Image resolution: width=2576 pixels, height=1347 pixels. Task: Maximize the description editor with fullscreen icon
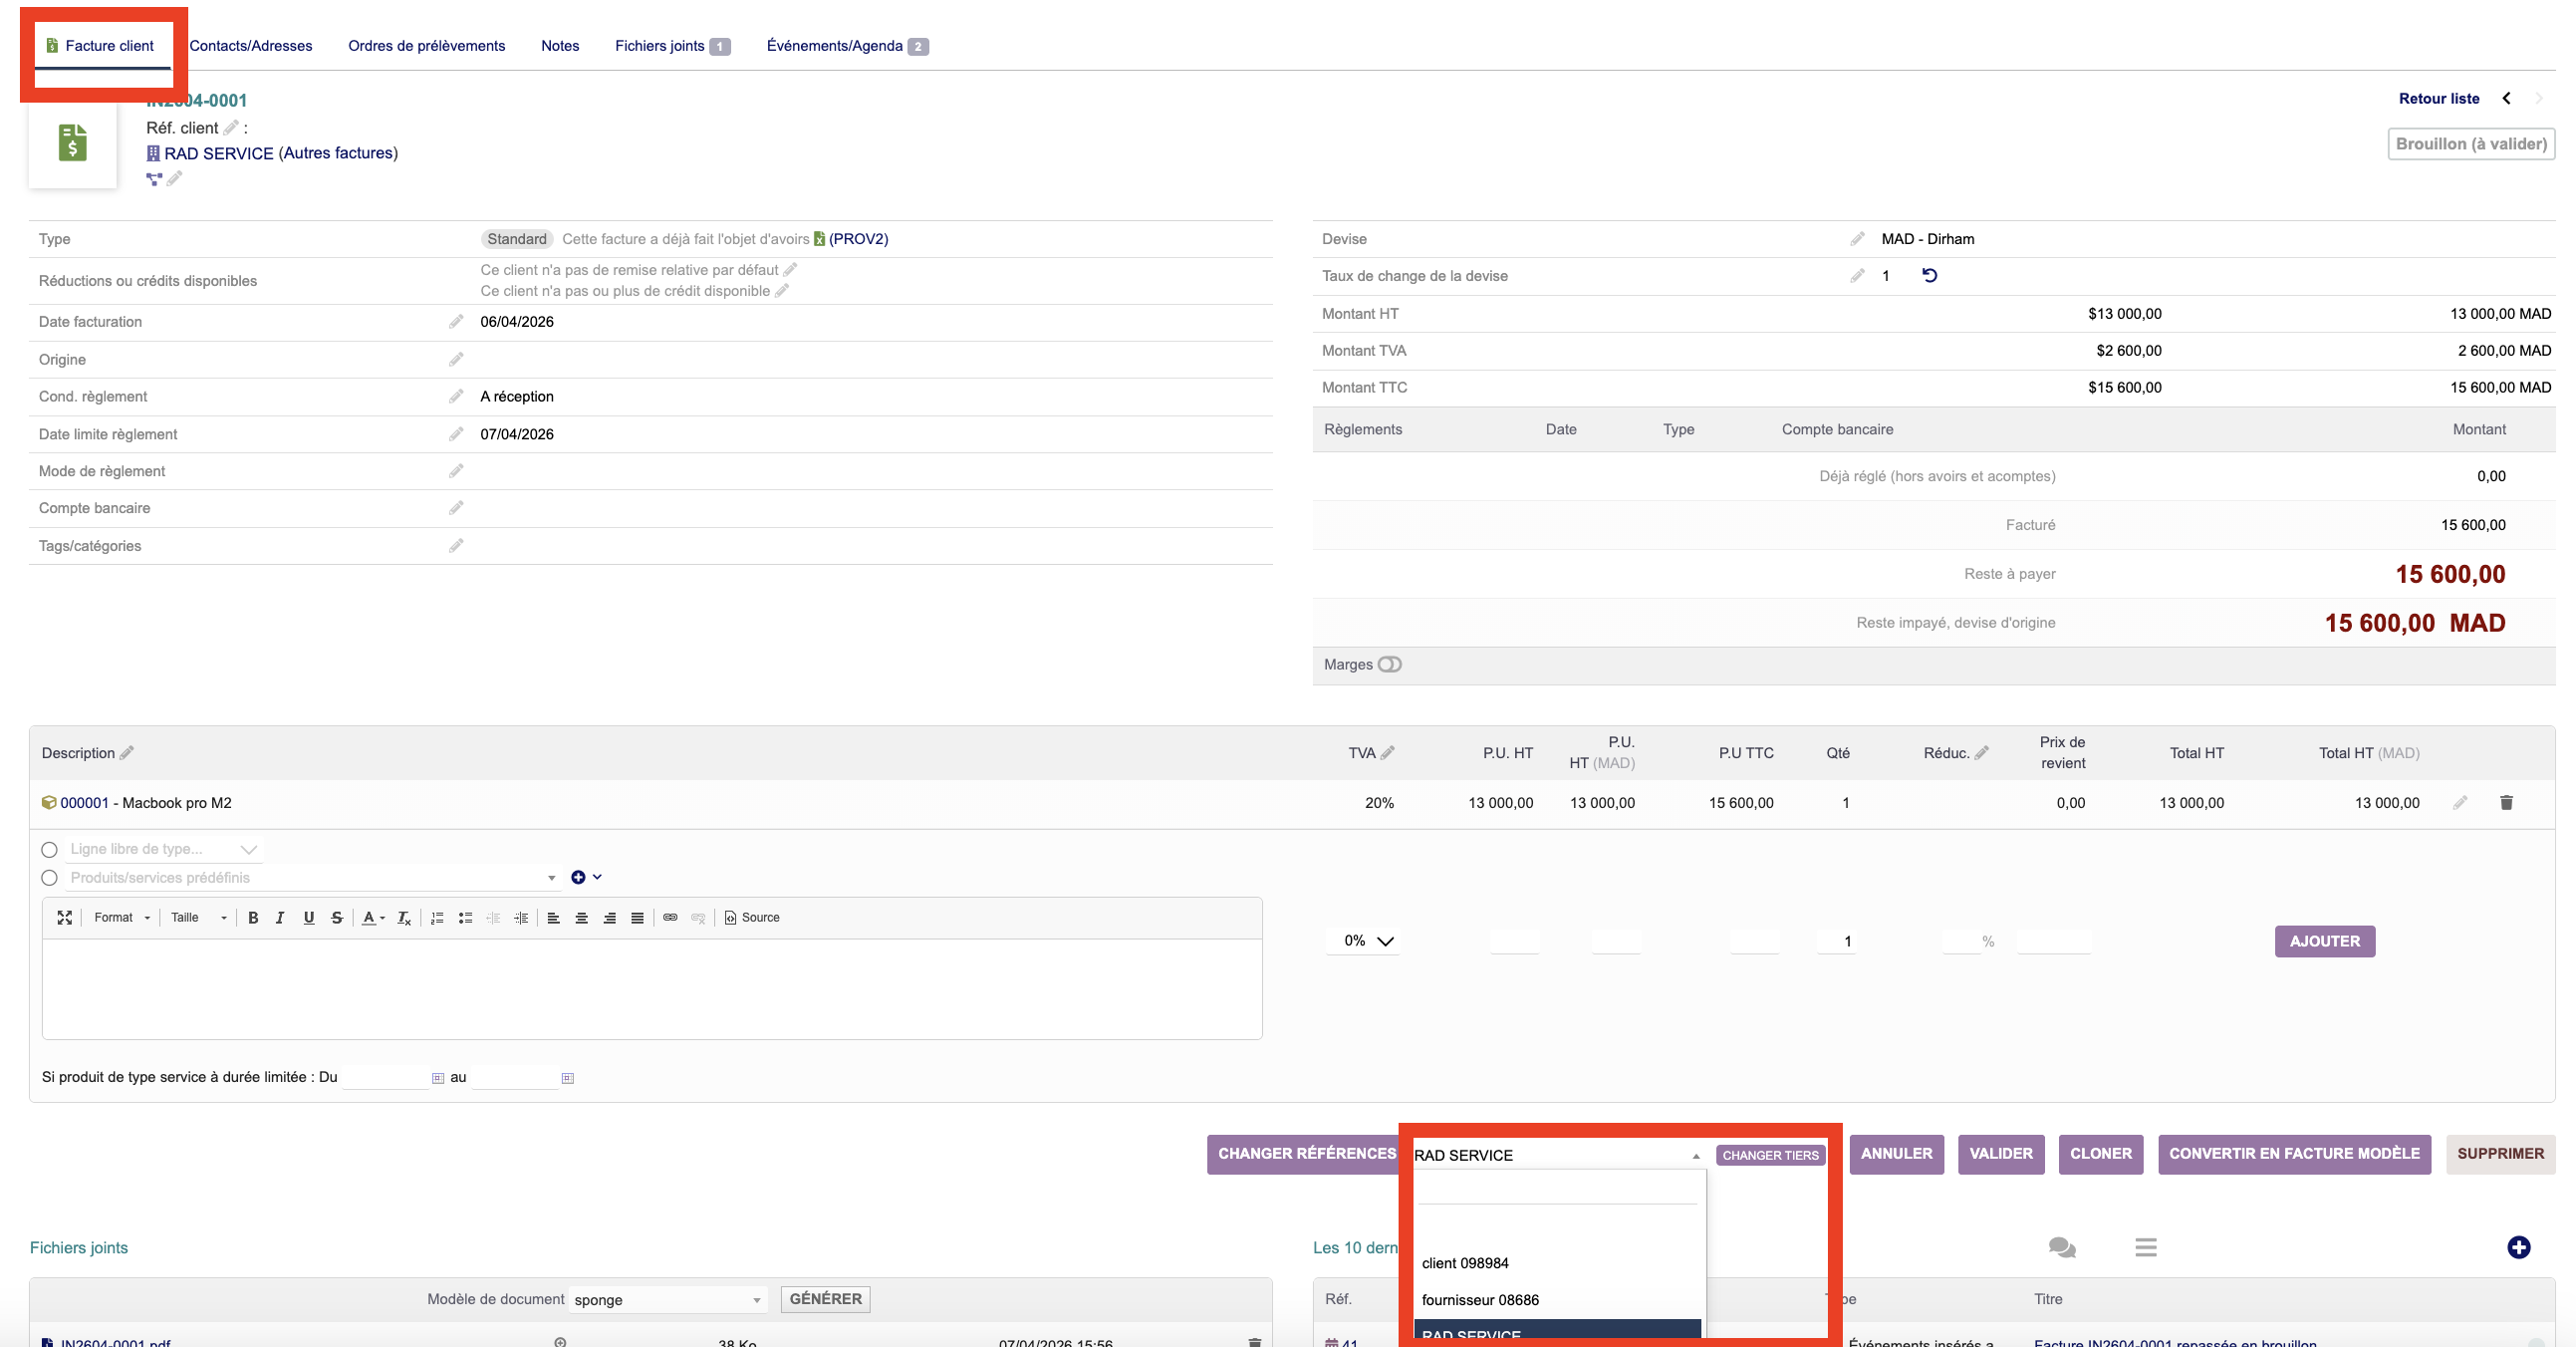65,917
